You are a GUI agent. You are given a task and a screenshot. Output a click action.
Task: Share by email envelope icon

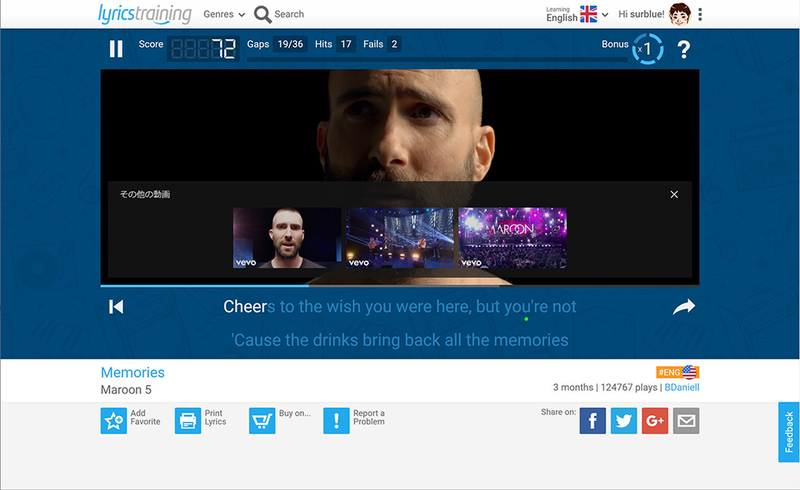686,421
